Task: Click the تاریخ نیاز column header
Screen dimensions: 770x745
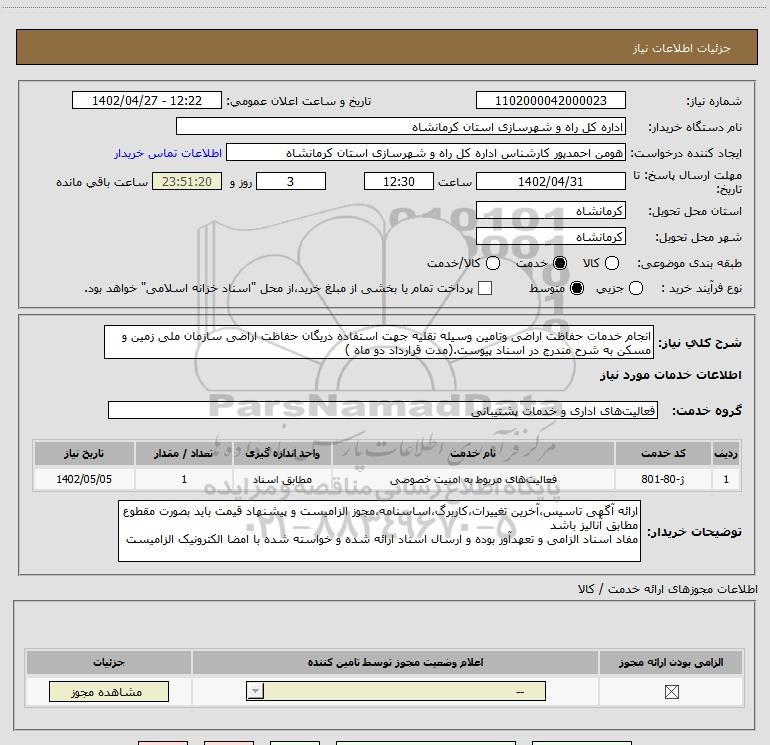Action: pyautogui.click(x=84, y=453)
